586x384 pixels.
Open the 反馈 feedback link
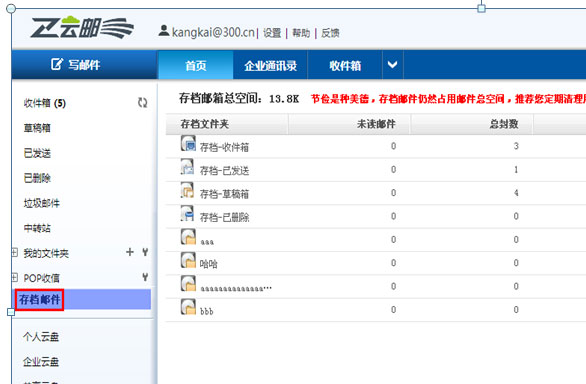(x=330, y=33)
